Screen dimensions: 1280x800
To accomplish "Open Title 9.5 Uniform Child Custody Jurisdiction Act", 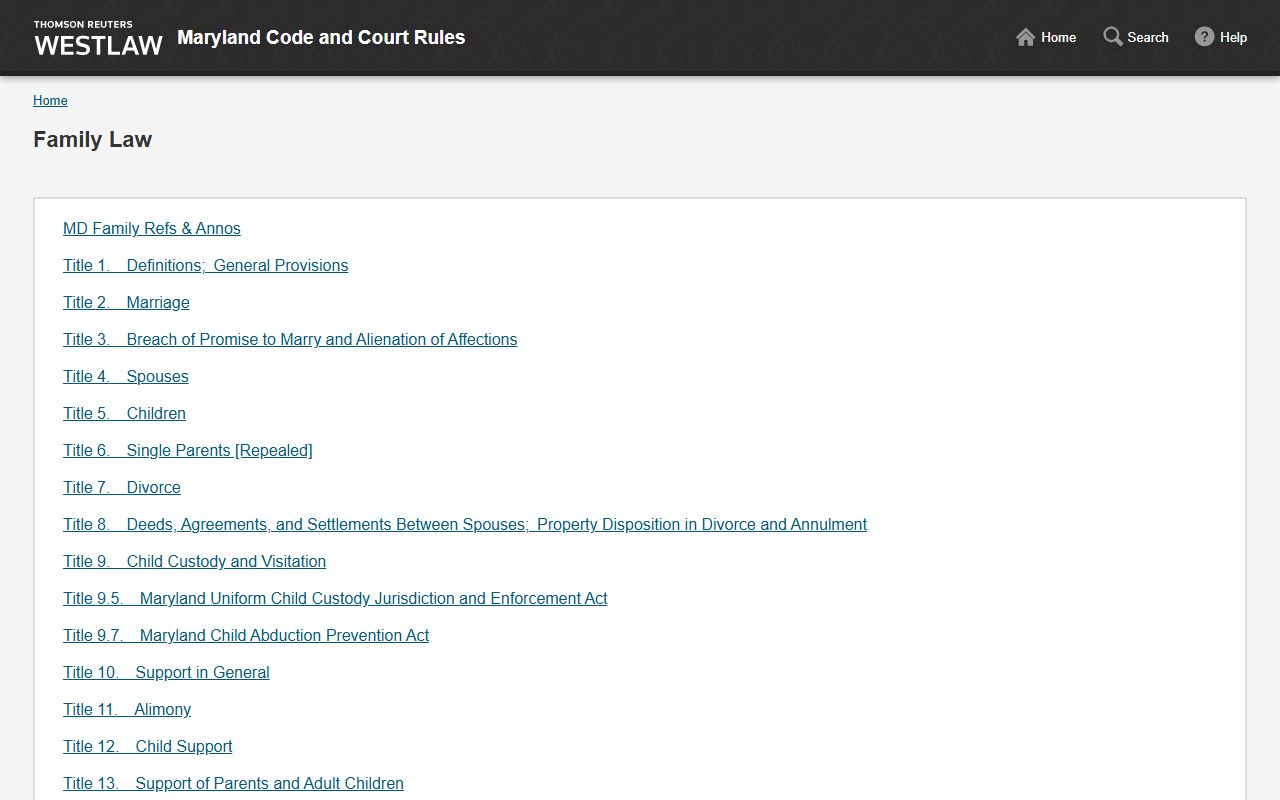I will (335, 599).
